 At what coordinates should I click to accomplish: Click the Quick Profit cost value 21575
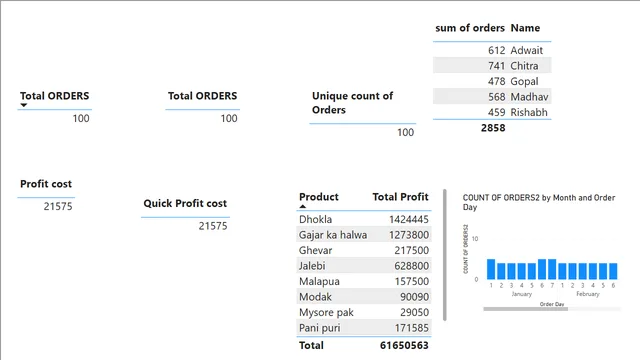pos(213,226)
